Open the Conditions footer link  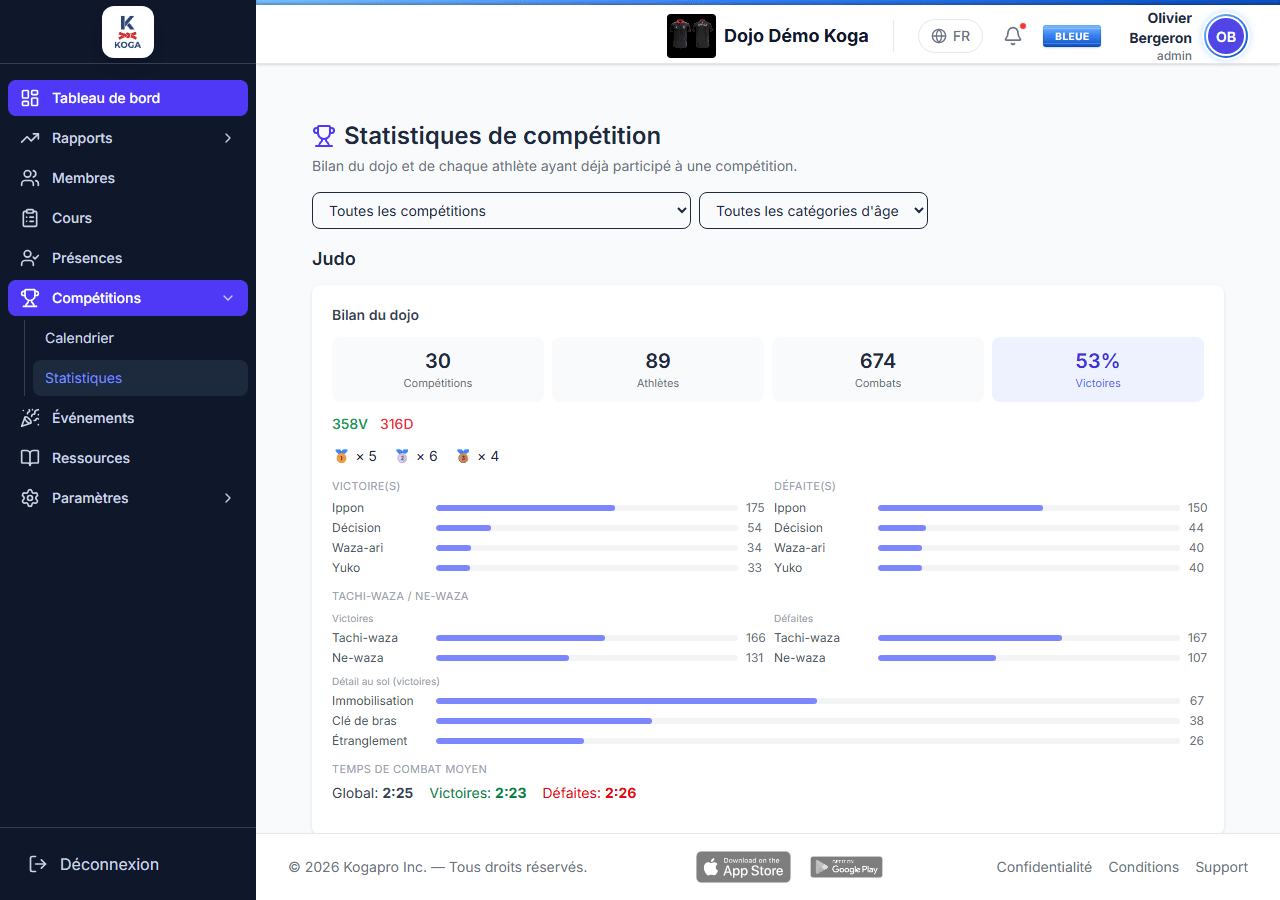[1144, 867]
